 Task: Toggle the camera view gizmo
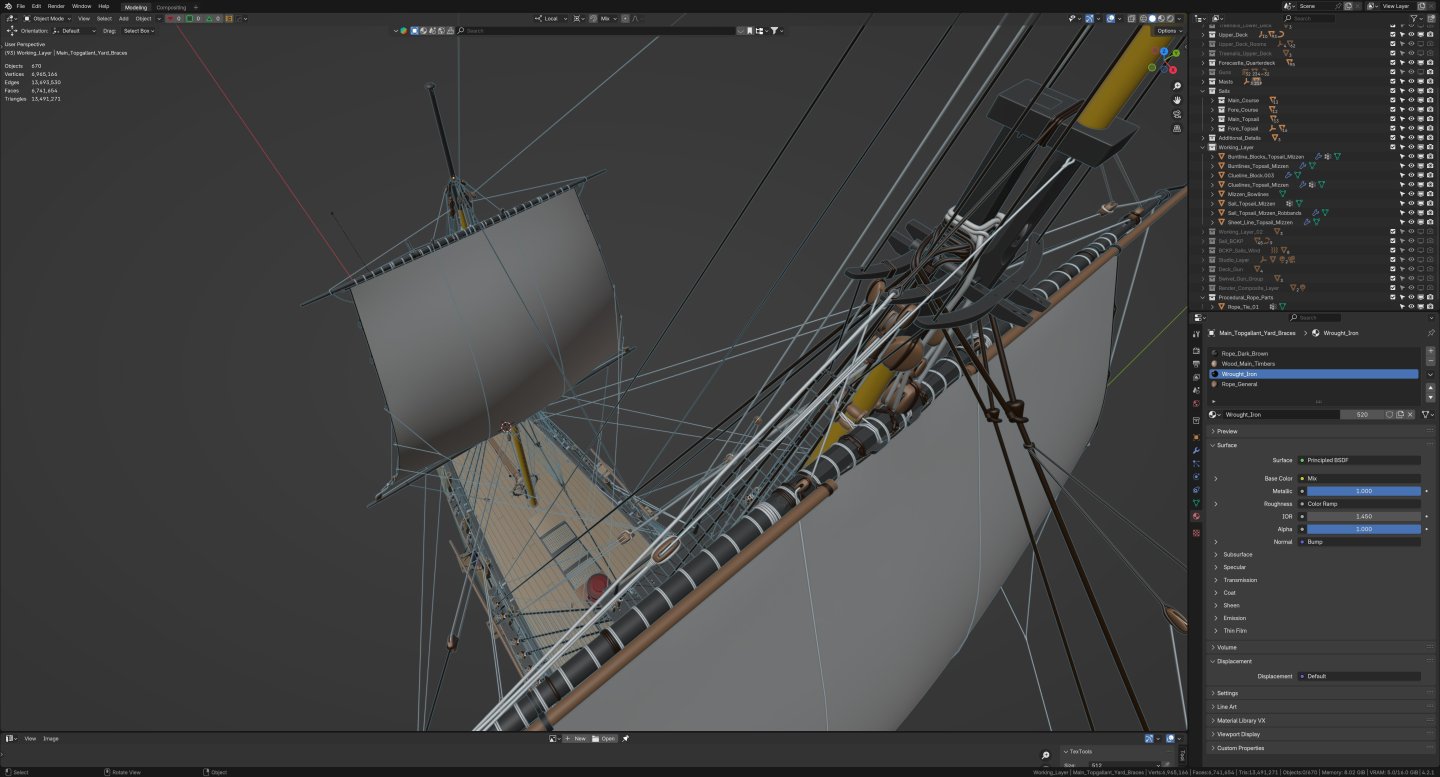[1177, 114]
